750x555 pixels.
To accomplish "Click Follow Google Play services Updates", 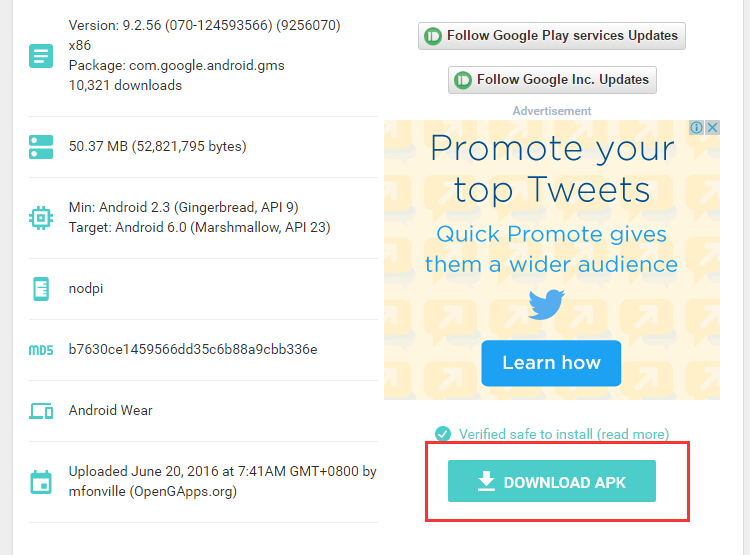I will point(551,36).
